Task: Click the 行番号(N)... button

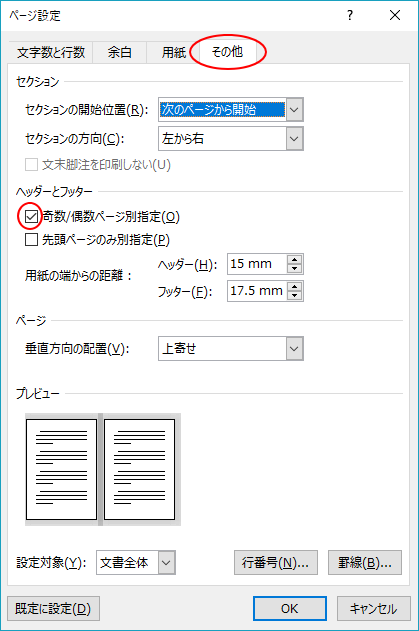Action: pyautogui.click(x=276, y=563)
